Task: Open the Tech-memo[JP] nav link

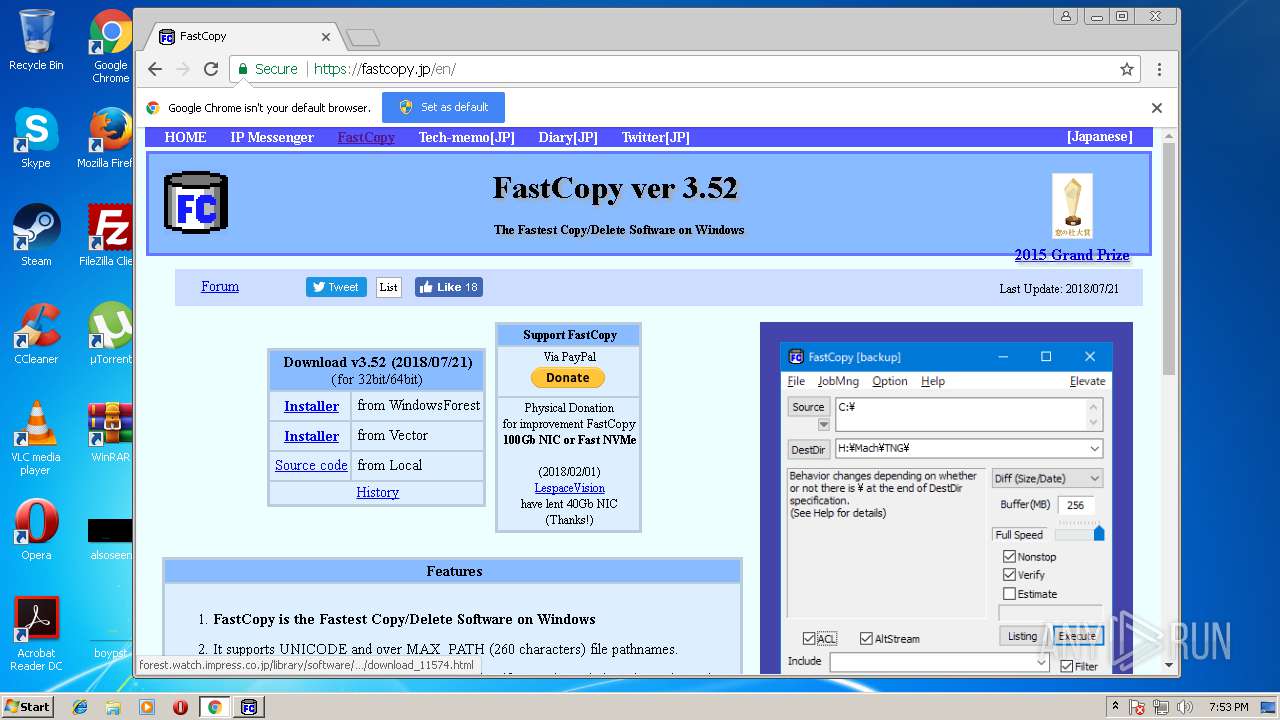Action: point(466,137)
